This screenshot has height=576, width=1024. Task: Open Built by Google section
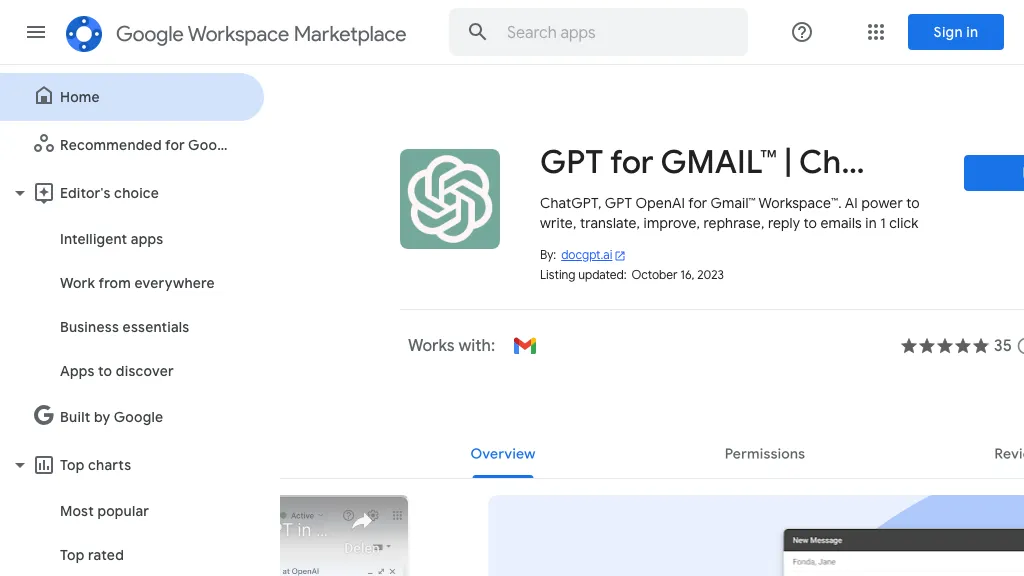[x=111, y=417]
